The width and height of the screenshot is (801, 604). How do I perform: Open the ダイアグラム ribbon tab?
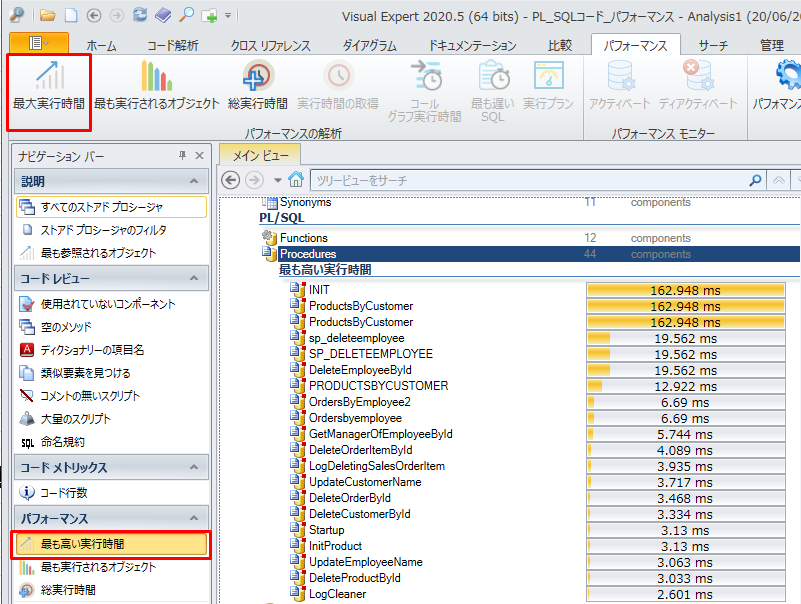(x=369, y=45)
